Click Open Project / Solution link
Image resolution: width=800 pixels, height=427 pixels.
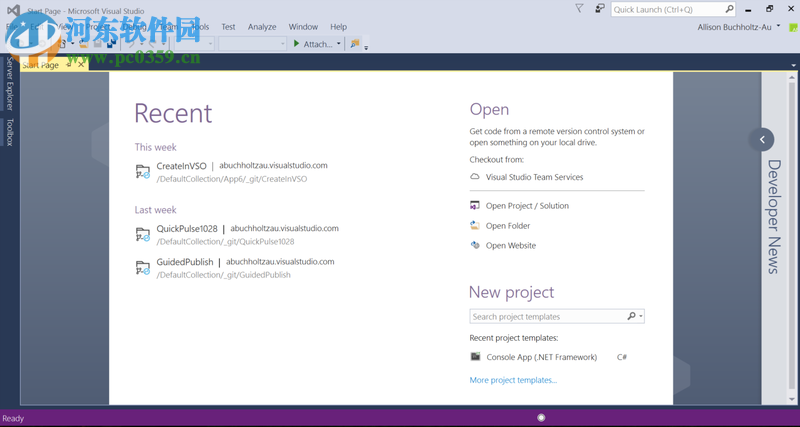click(527, 206)
